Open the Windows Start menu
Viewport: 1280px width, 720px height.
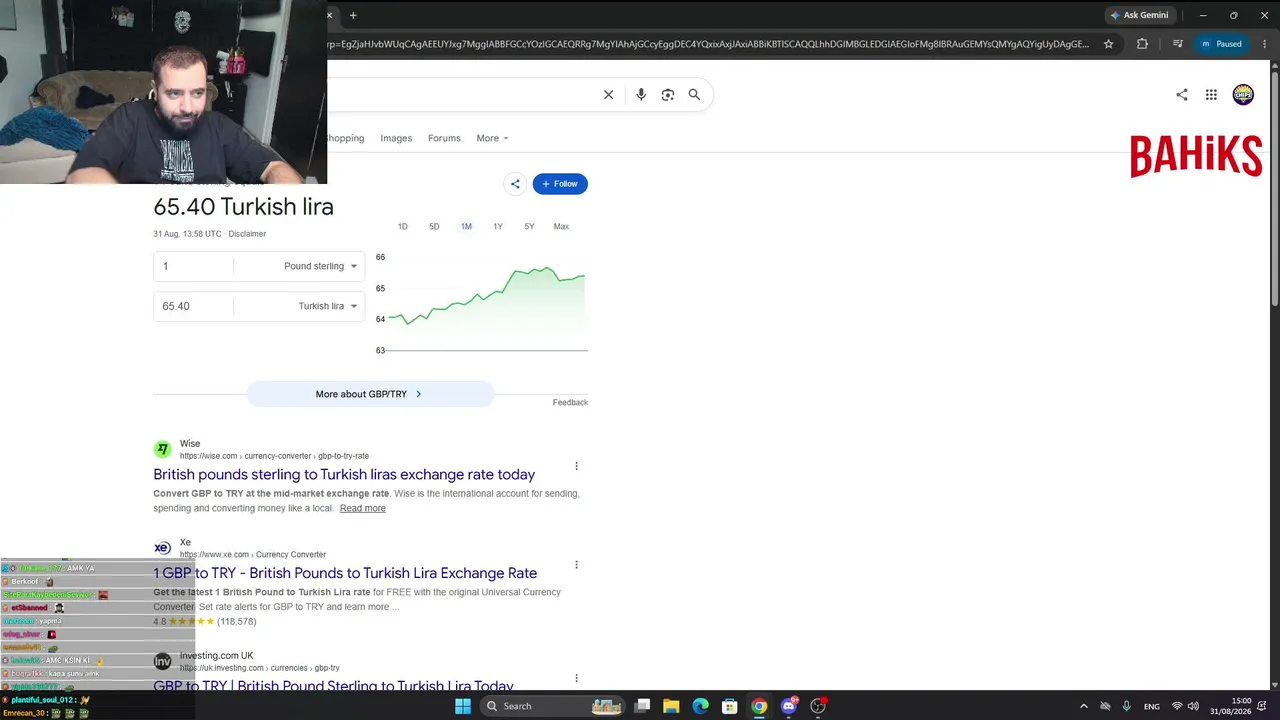coord(463,706)
